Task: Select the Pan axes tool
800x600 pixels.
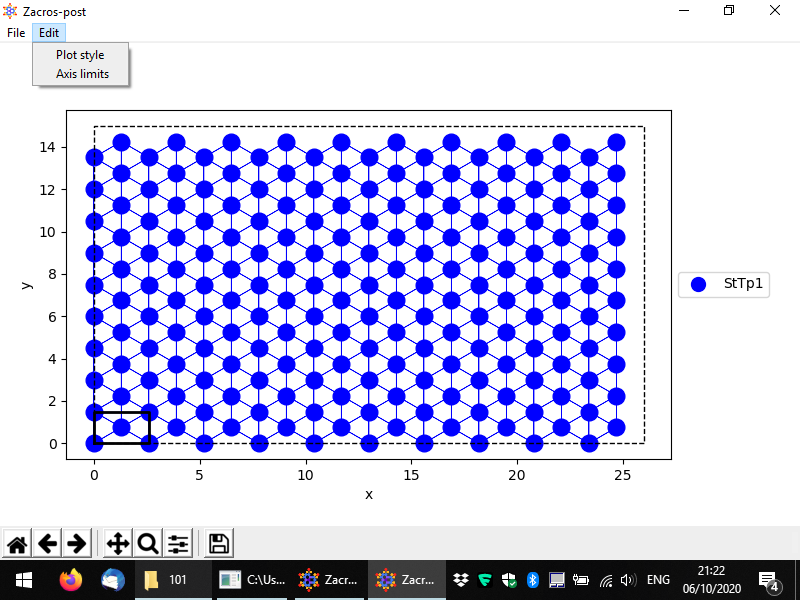Action: (x=117, y=544)
